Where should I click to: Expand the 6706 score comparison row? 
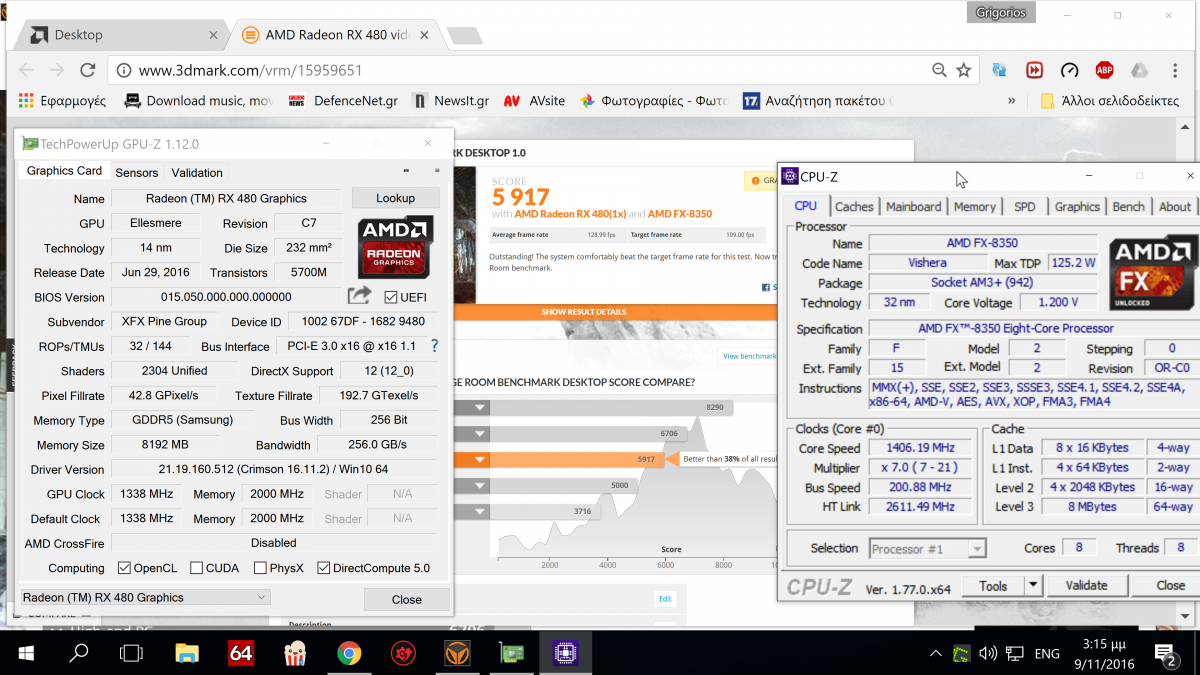pyautogui.click(x=480, y=433)
